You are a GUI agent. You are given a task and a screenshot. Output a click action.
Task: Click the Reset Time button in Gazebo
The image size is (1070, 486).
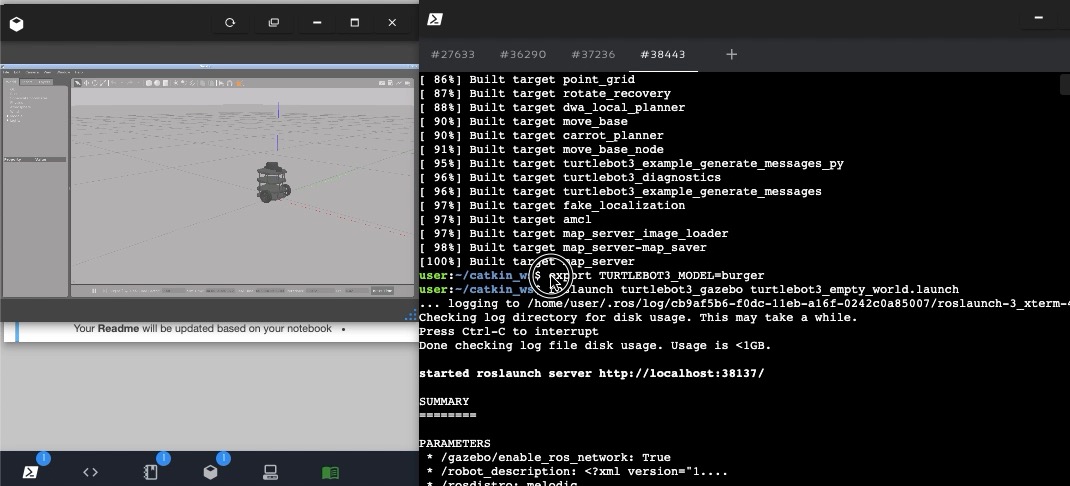pyautogui.click(x=382, y=291)
